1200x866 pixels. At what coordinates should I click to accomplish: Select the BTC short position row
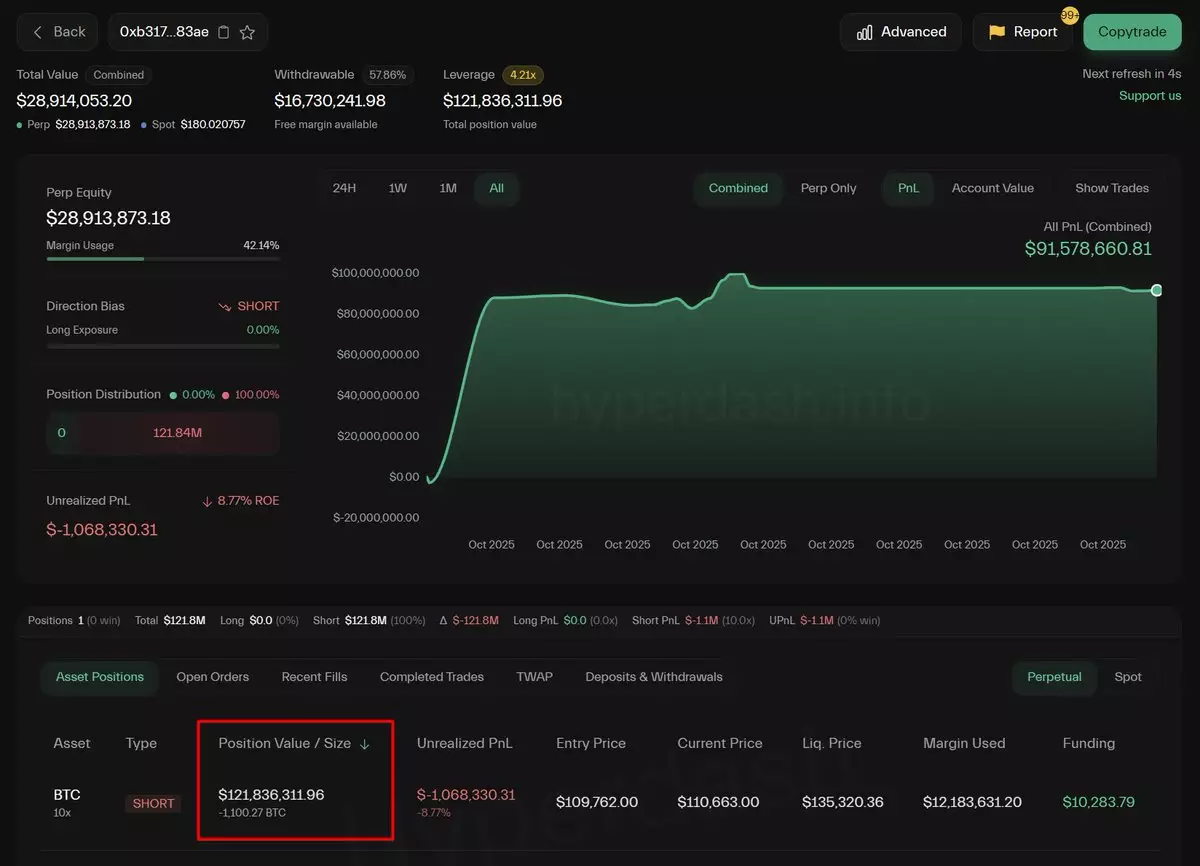coord(600,802)
